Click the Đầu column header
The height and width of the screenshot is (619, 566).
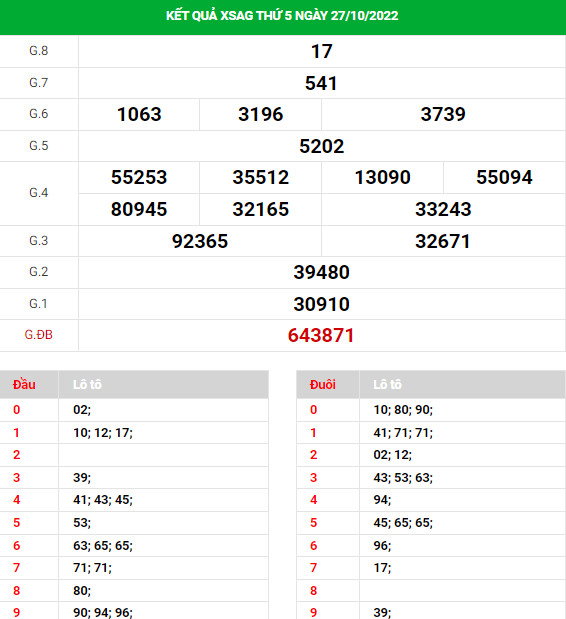tap(24, 385)
